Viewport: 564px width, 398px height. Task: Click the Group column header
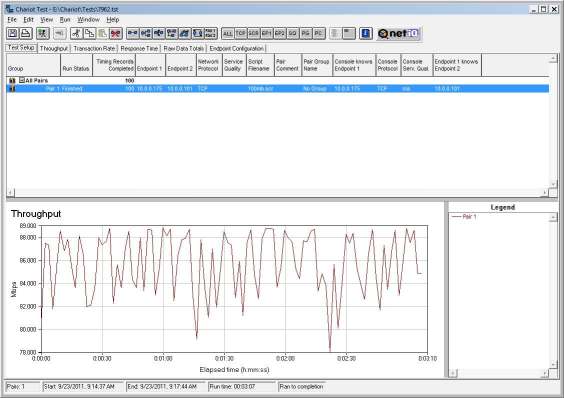pos(33,65)
